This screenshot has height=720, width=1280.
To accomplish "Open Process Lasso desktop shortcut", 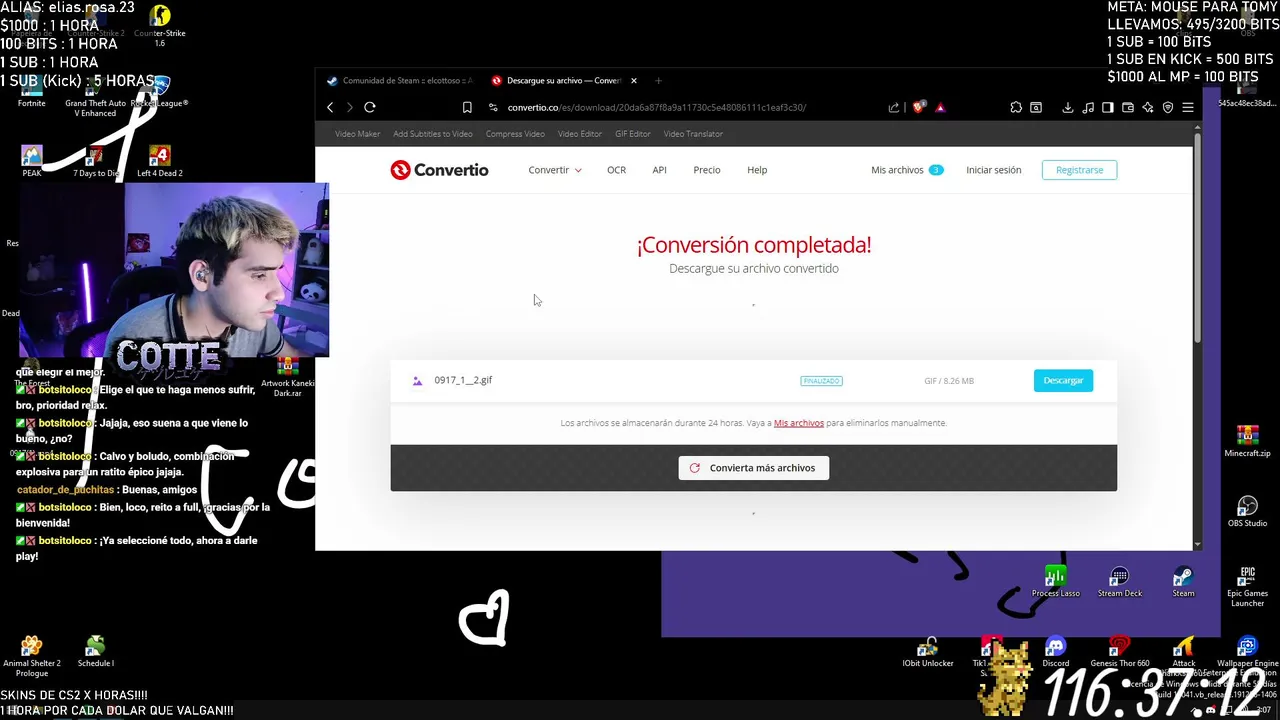I will click(x=1055, y=582).
